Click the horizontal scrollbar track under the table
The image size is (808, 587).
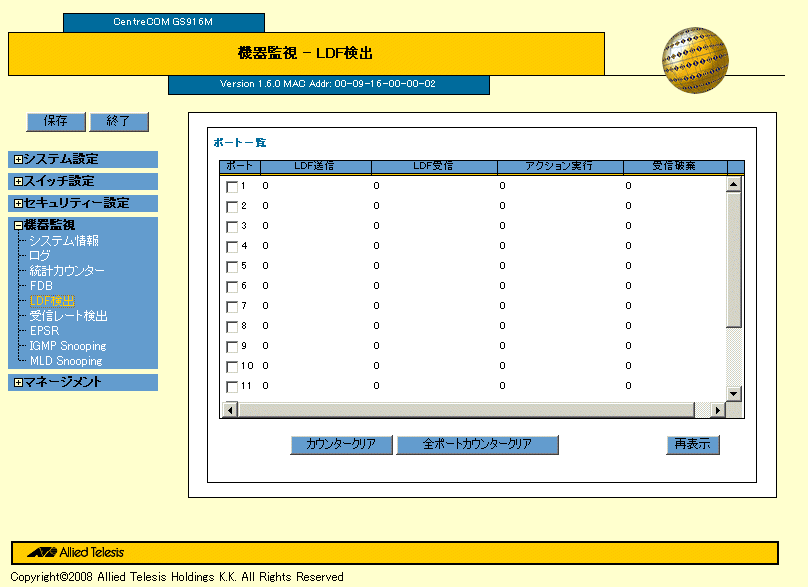(470, 410)
